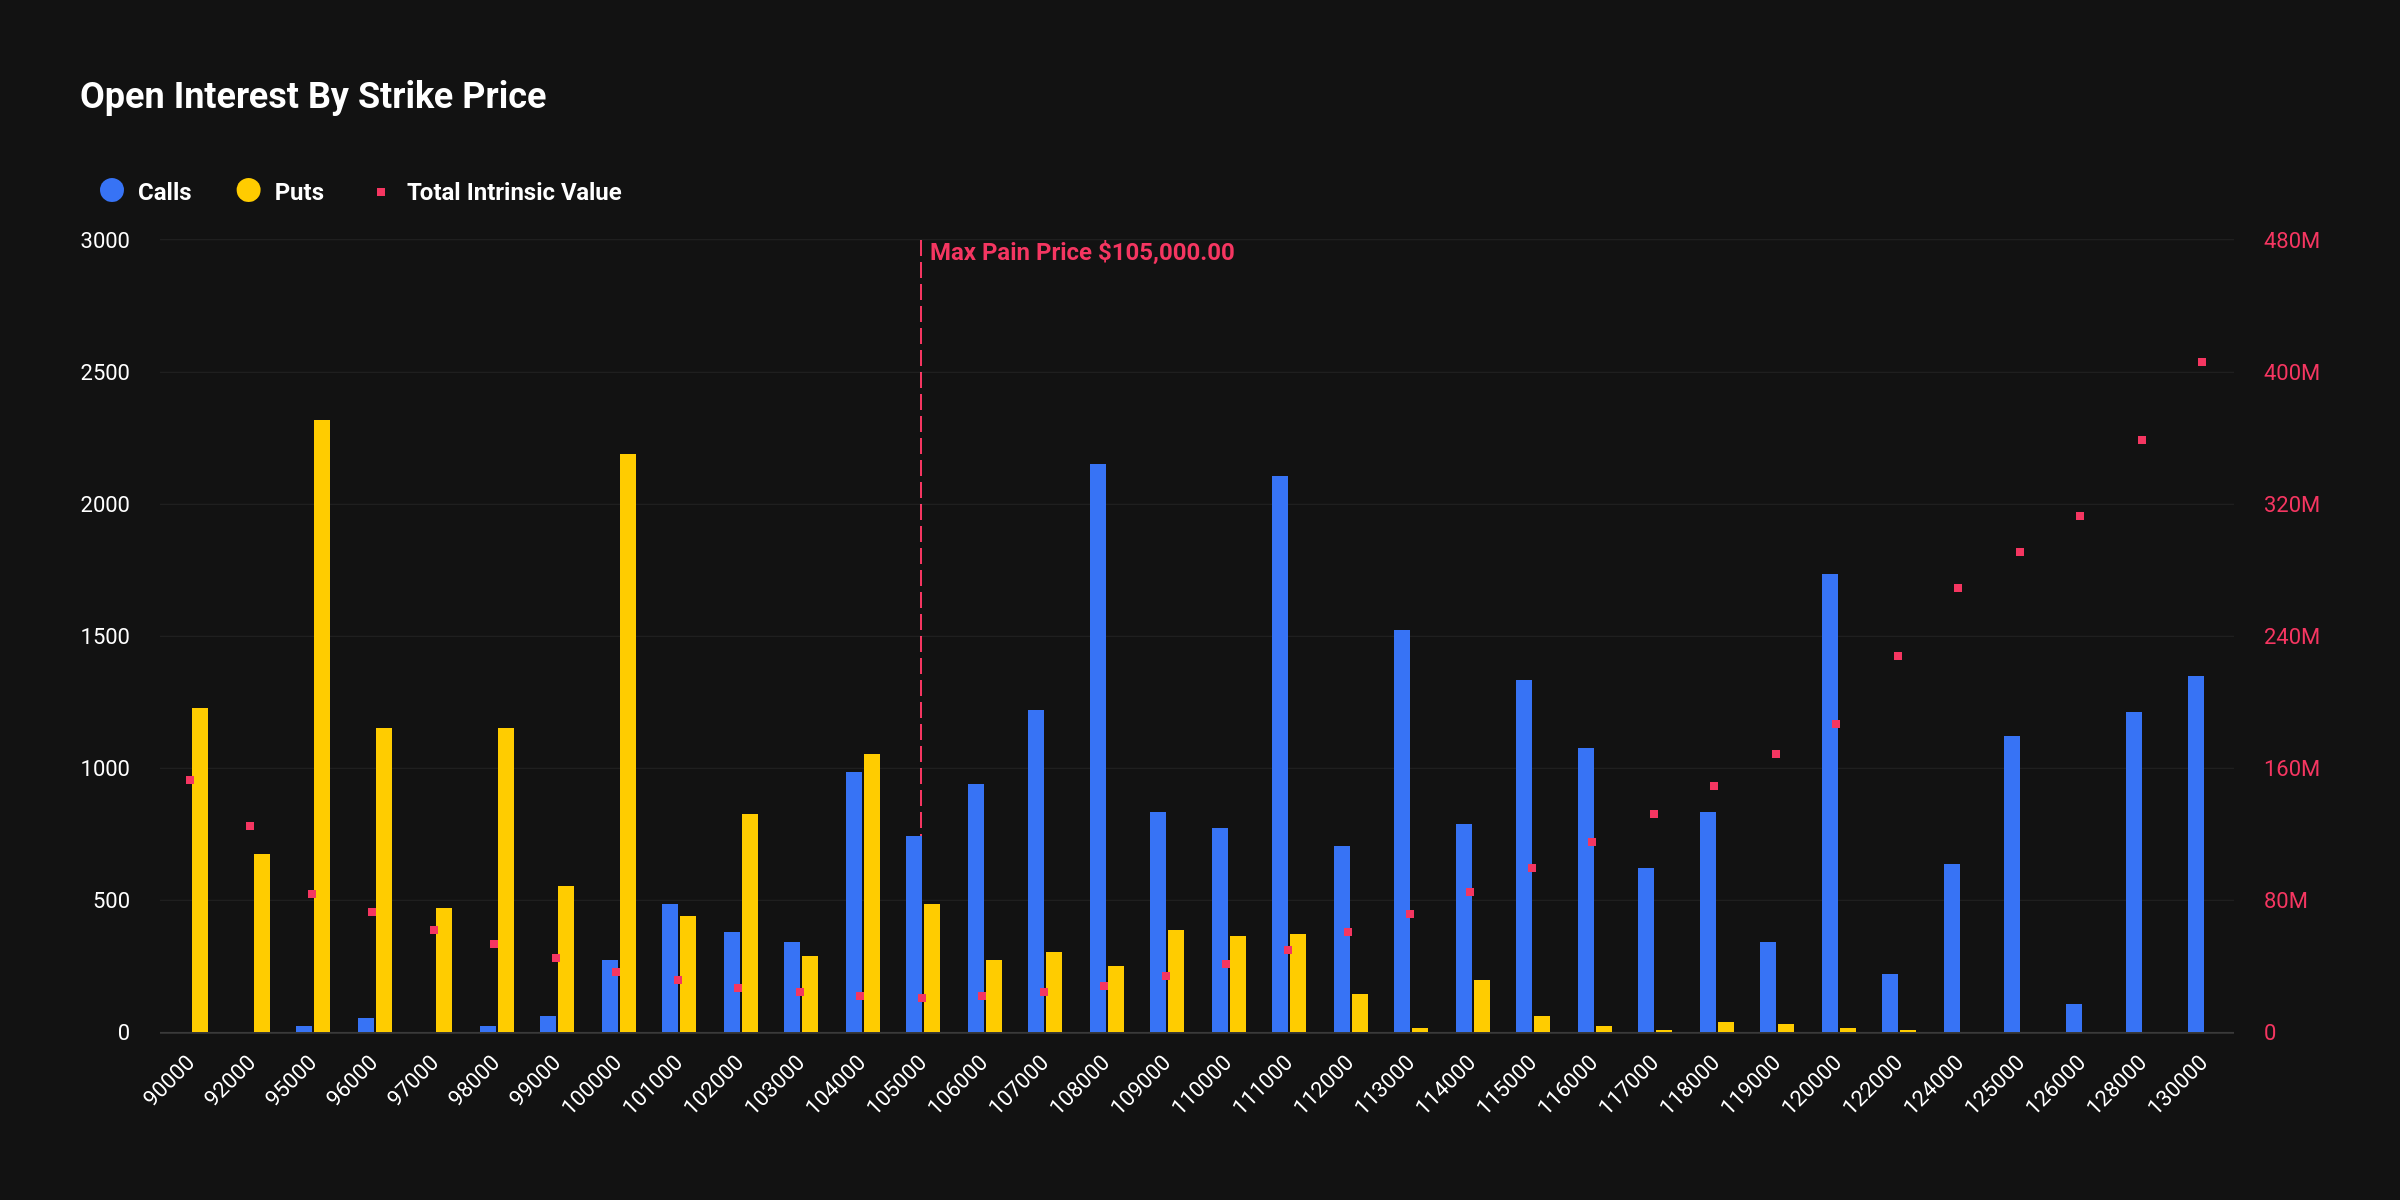Toggle the Puts legend series
Viewport: 2400px width, 1200px height.
tap(298, 192)
